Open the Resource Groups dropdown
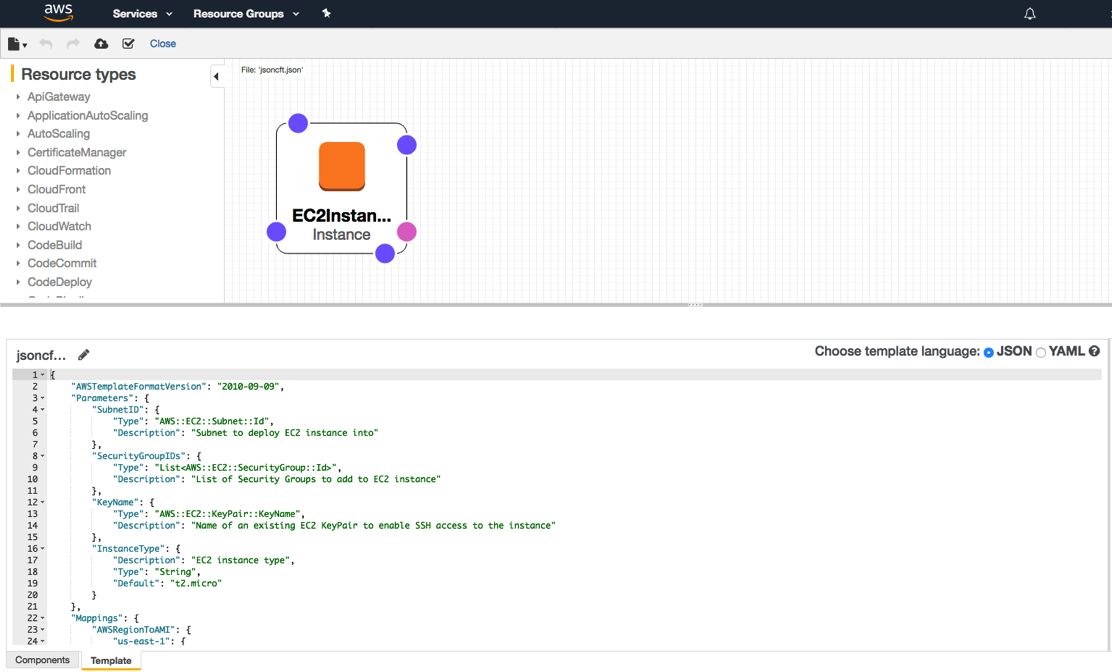Viewport: 1112px width, 672px height. pyautogui.click(x=245, y=14)
